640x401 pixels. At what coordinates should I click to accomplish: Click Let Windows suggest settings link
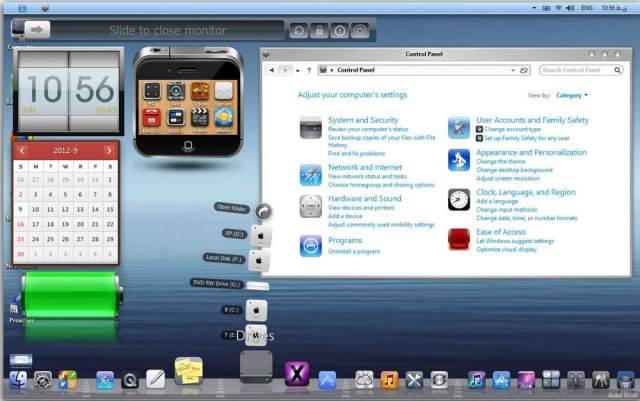pyautogui.click(x=515, y=241)
